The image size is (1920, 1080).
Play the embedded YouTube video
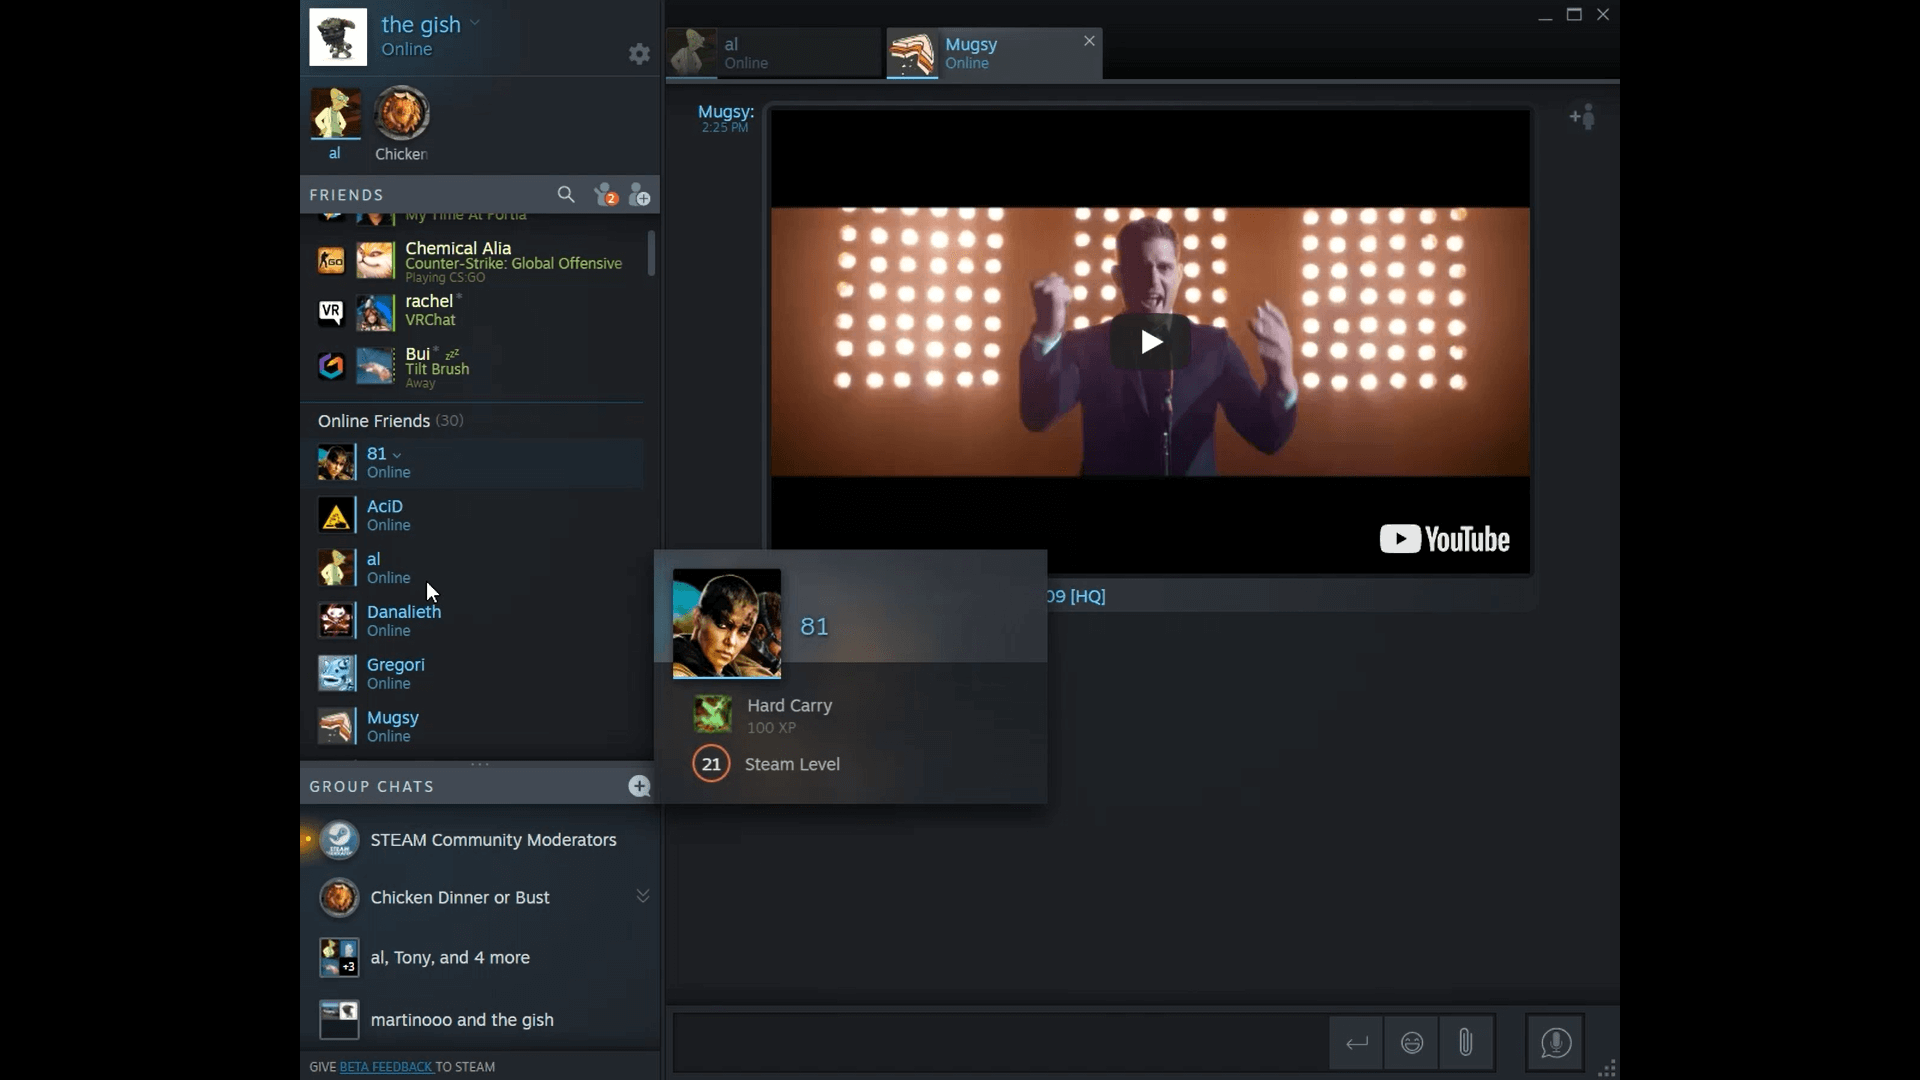click(x=1150, y=341)
